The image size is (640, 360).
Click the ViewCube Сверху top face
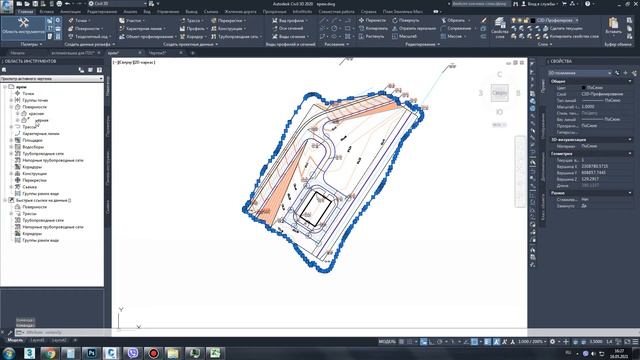(x=499, y=93)
